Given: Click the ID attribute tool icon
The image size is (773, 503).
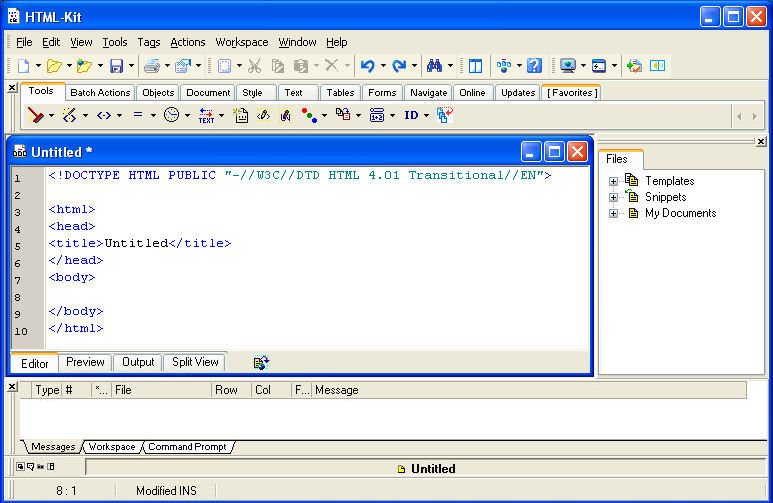Looking at the screenshot, I should 411,115.
